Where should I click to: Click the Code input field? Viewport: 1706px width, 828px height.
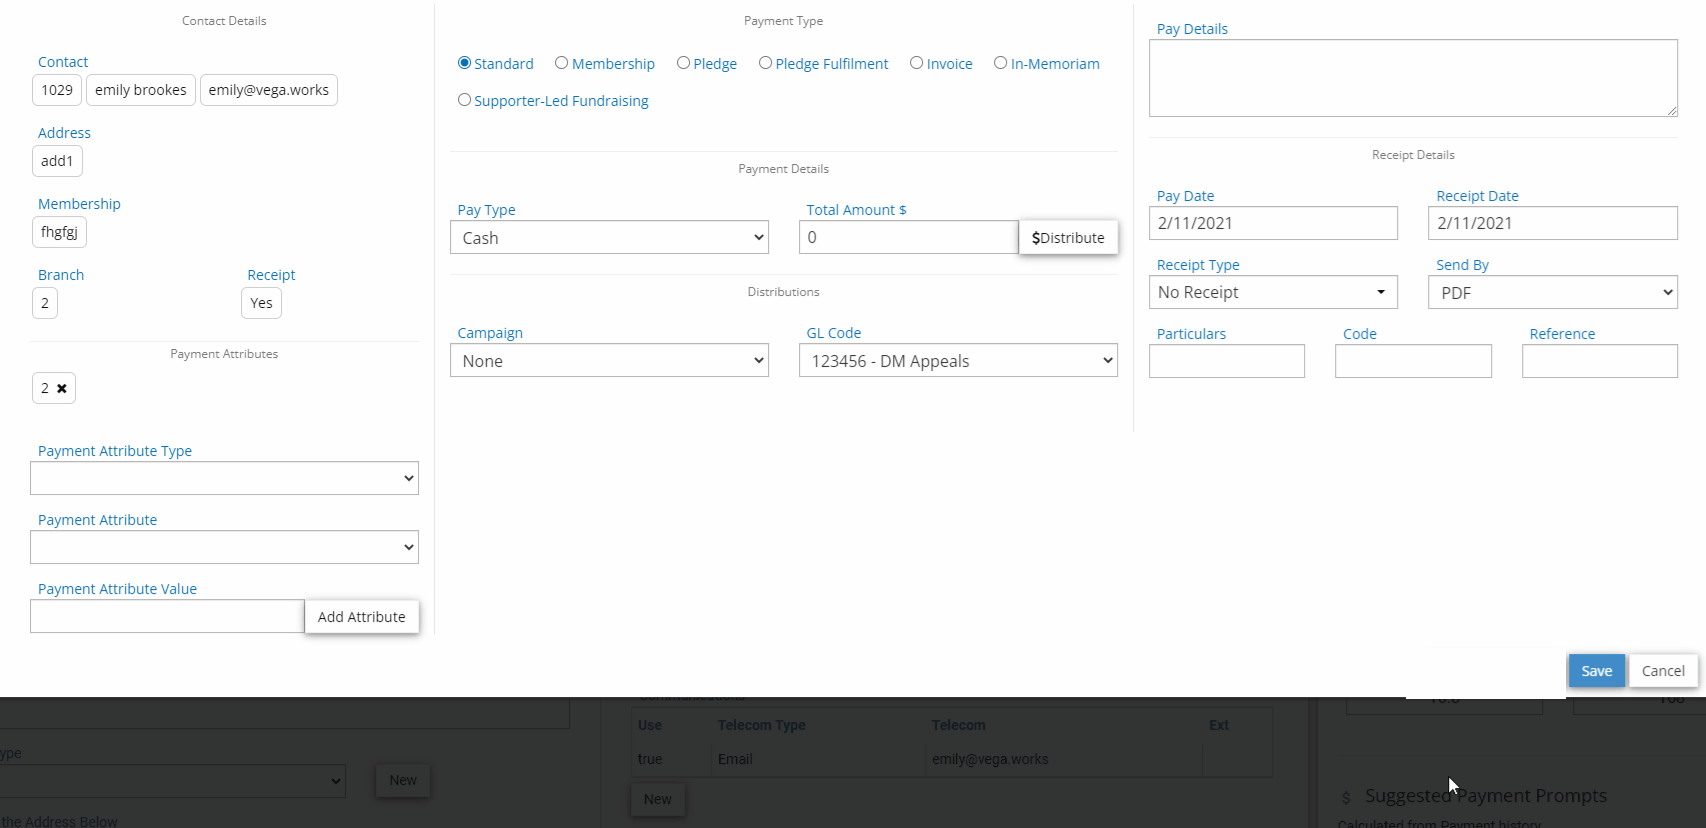coord(1413,361)
